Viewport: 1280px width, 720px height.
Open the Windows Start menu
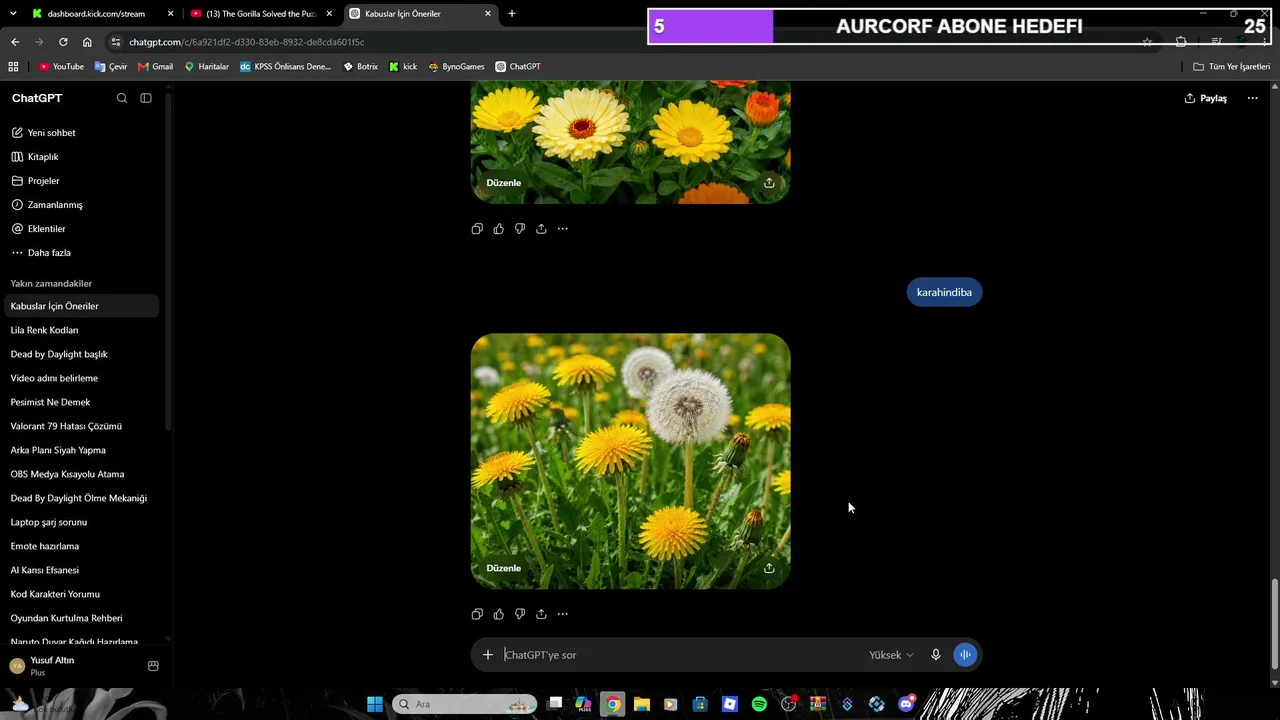click(375, 704)
